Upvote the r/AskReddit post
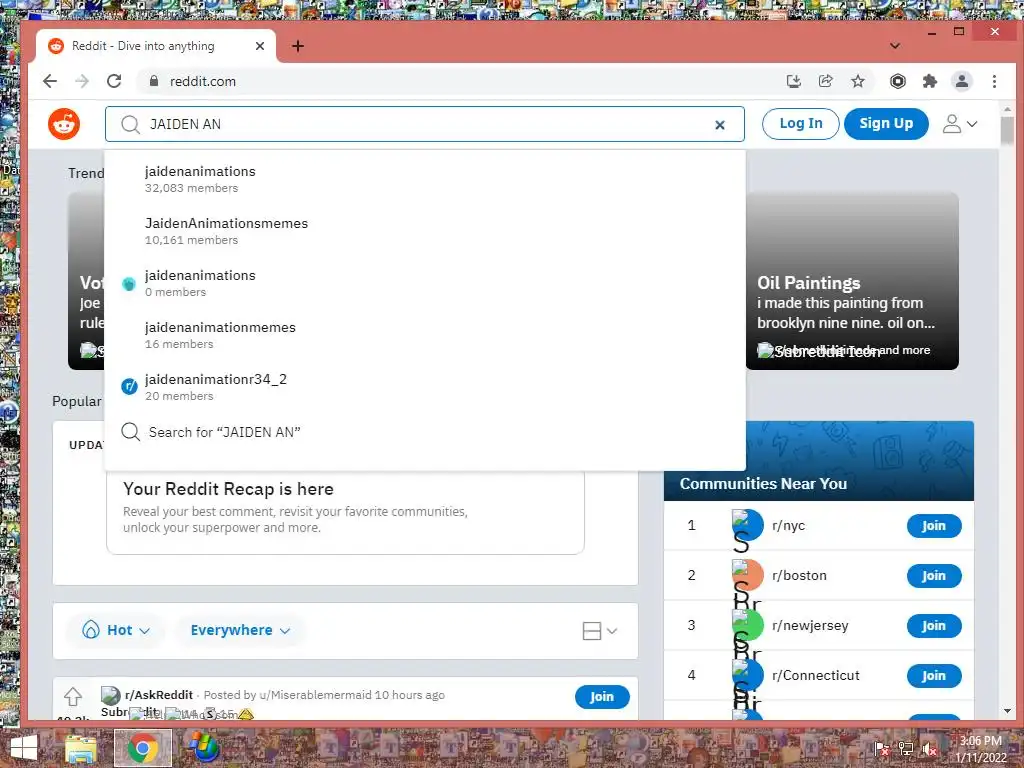This screenshot has width=1024, height=768. (72, 696)
